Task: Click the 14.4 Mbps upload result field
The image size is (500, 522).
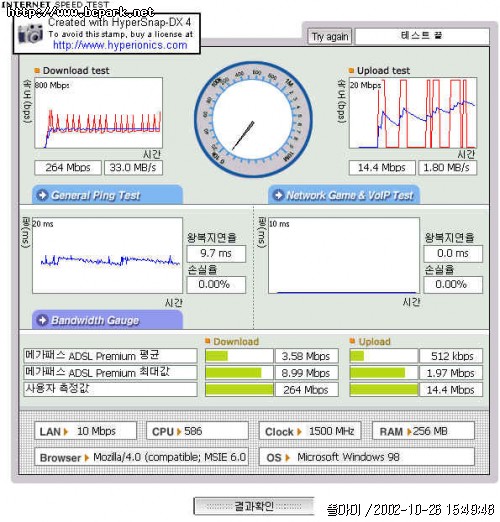Action: point(382,168)
